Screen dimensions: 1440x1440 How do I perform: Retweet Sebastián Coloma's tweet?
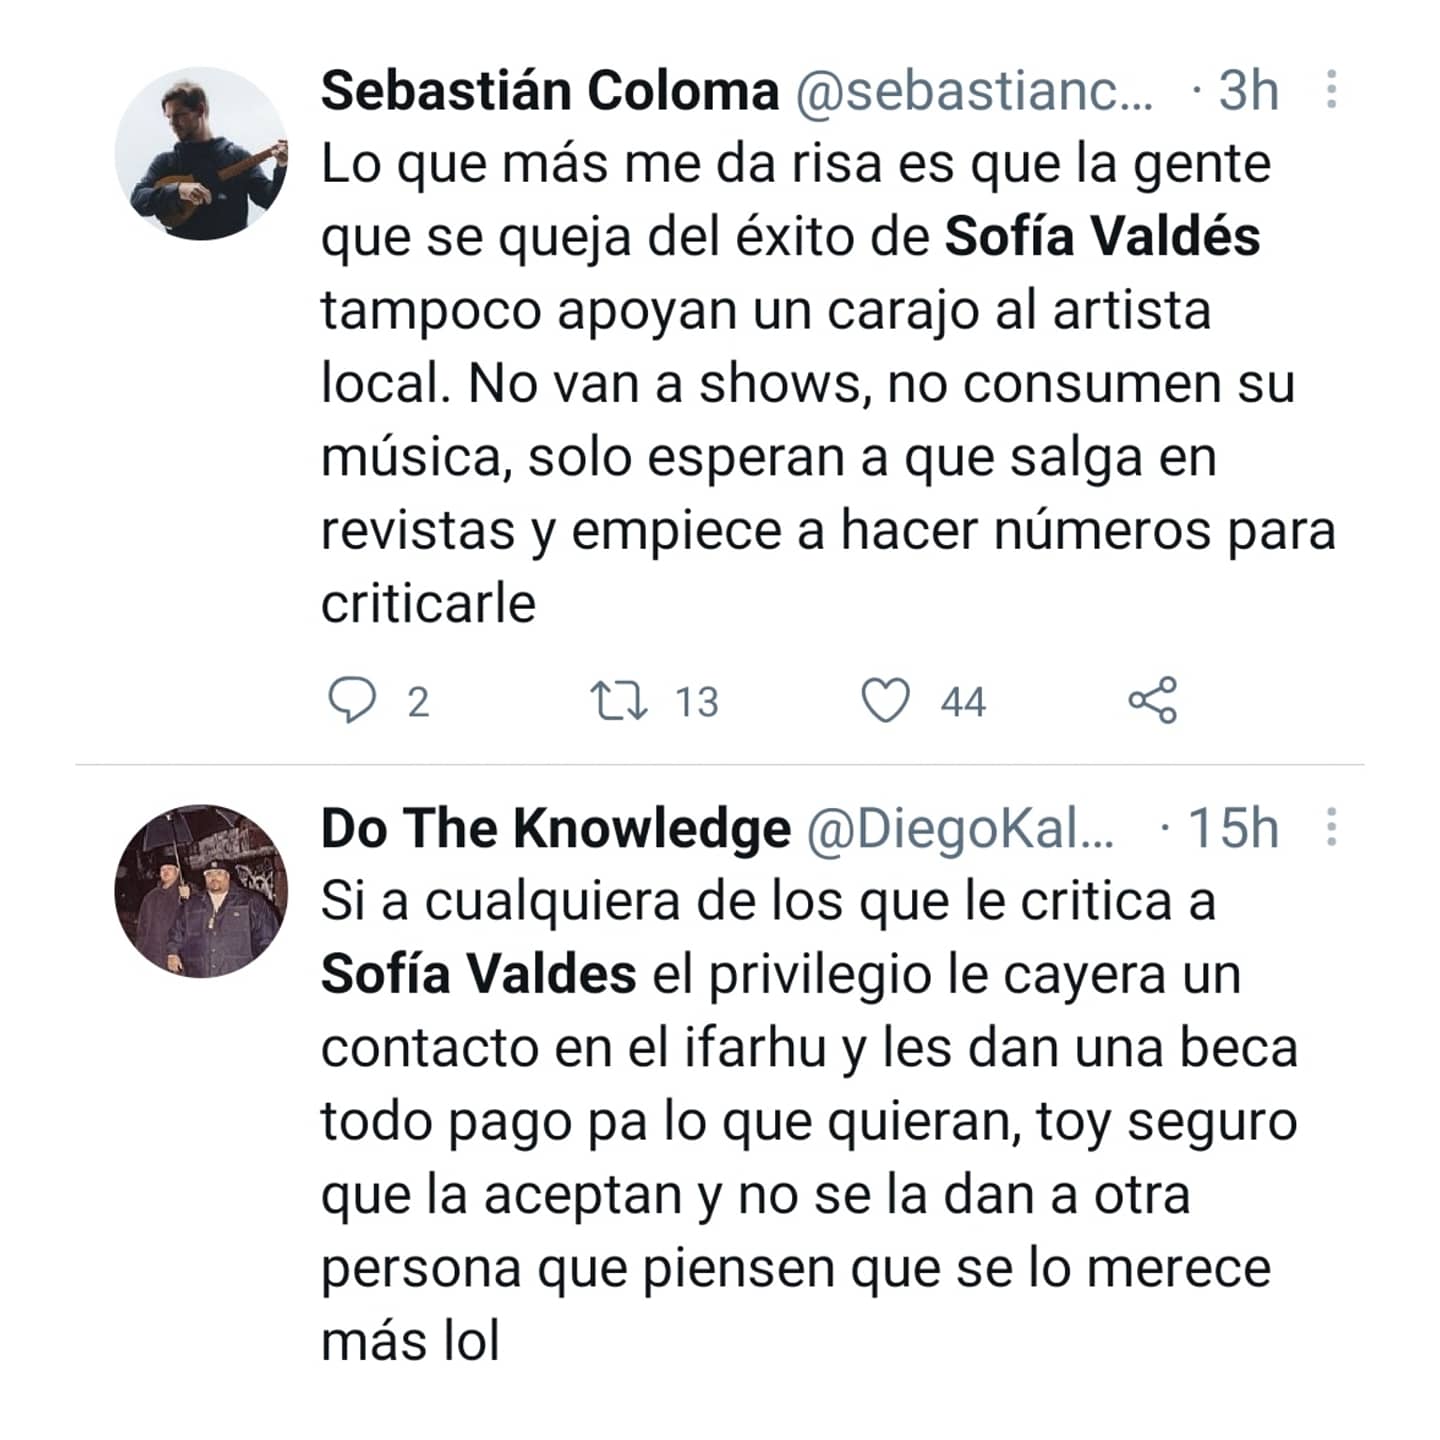pyautogui.click(x=618, y=700)
